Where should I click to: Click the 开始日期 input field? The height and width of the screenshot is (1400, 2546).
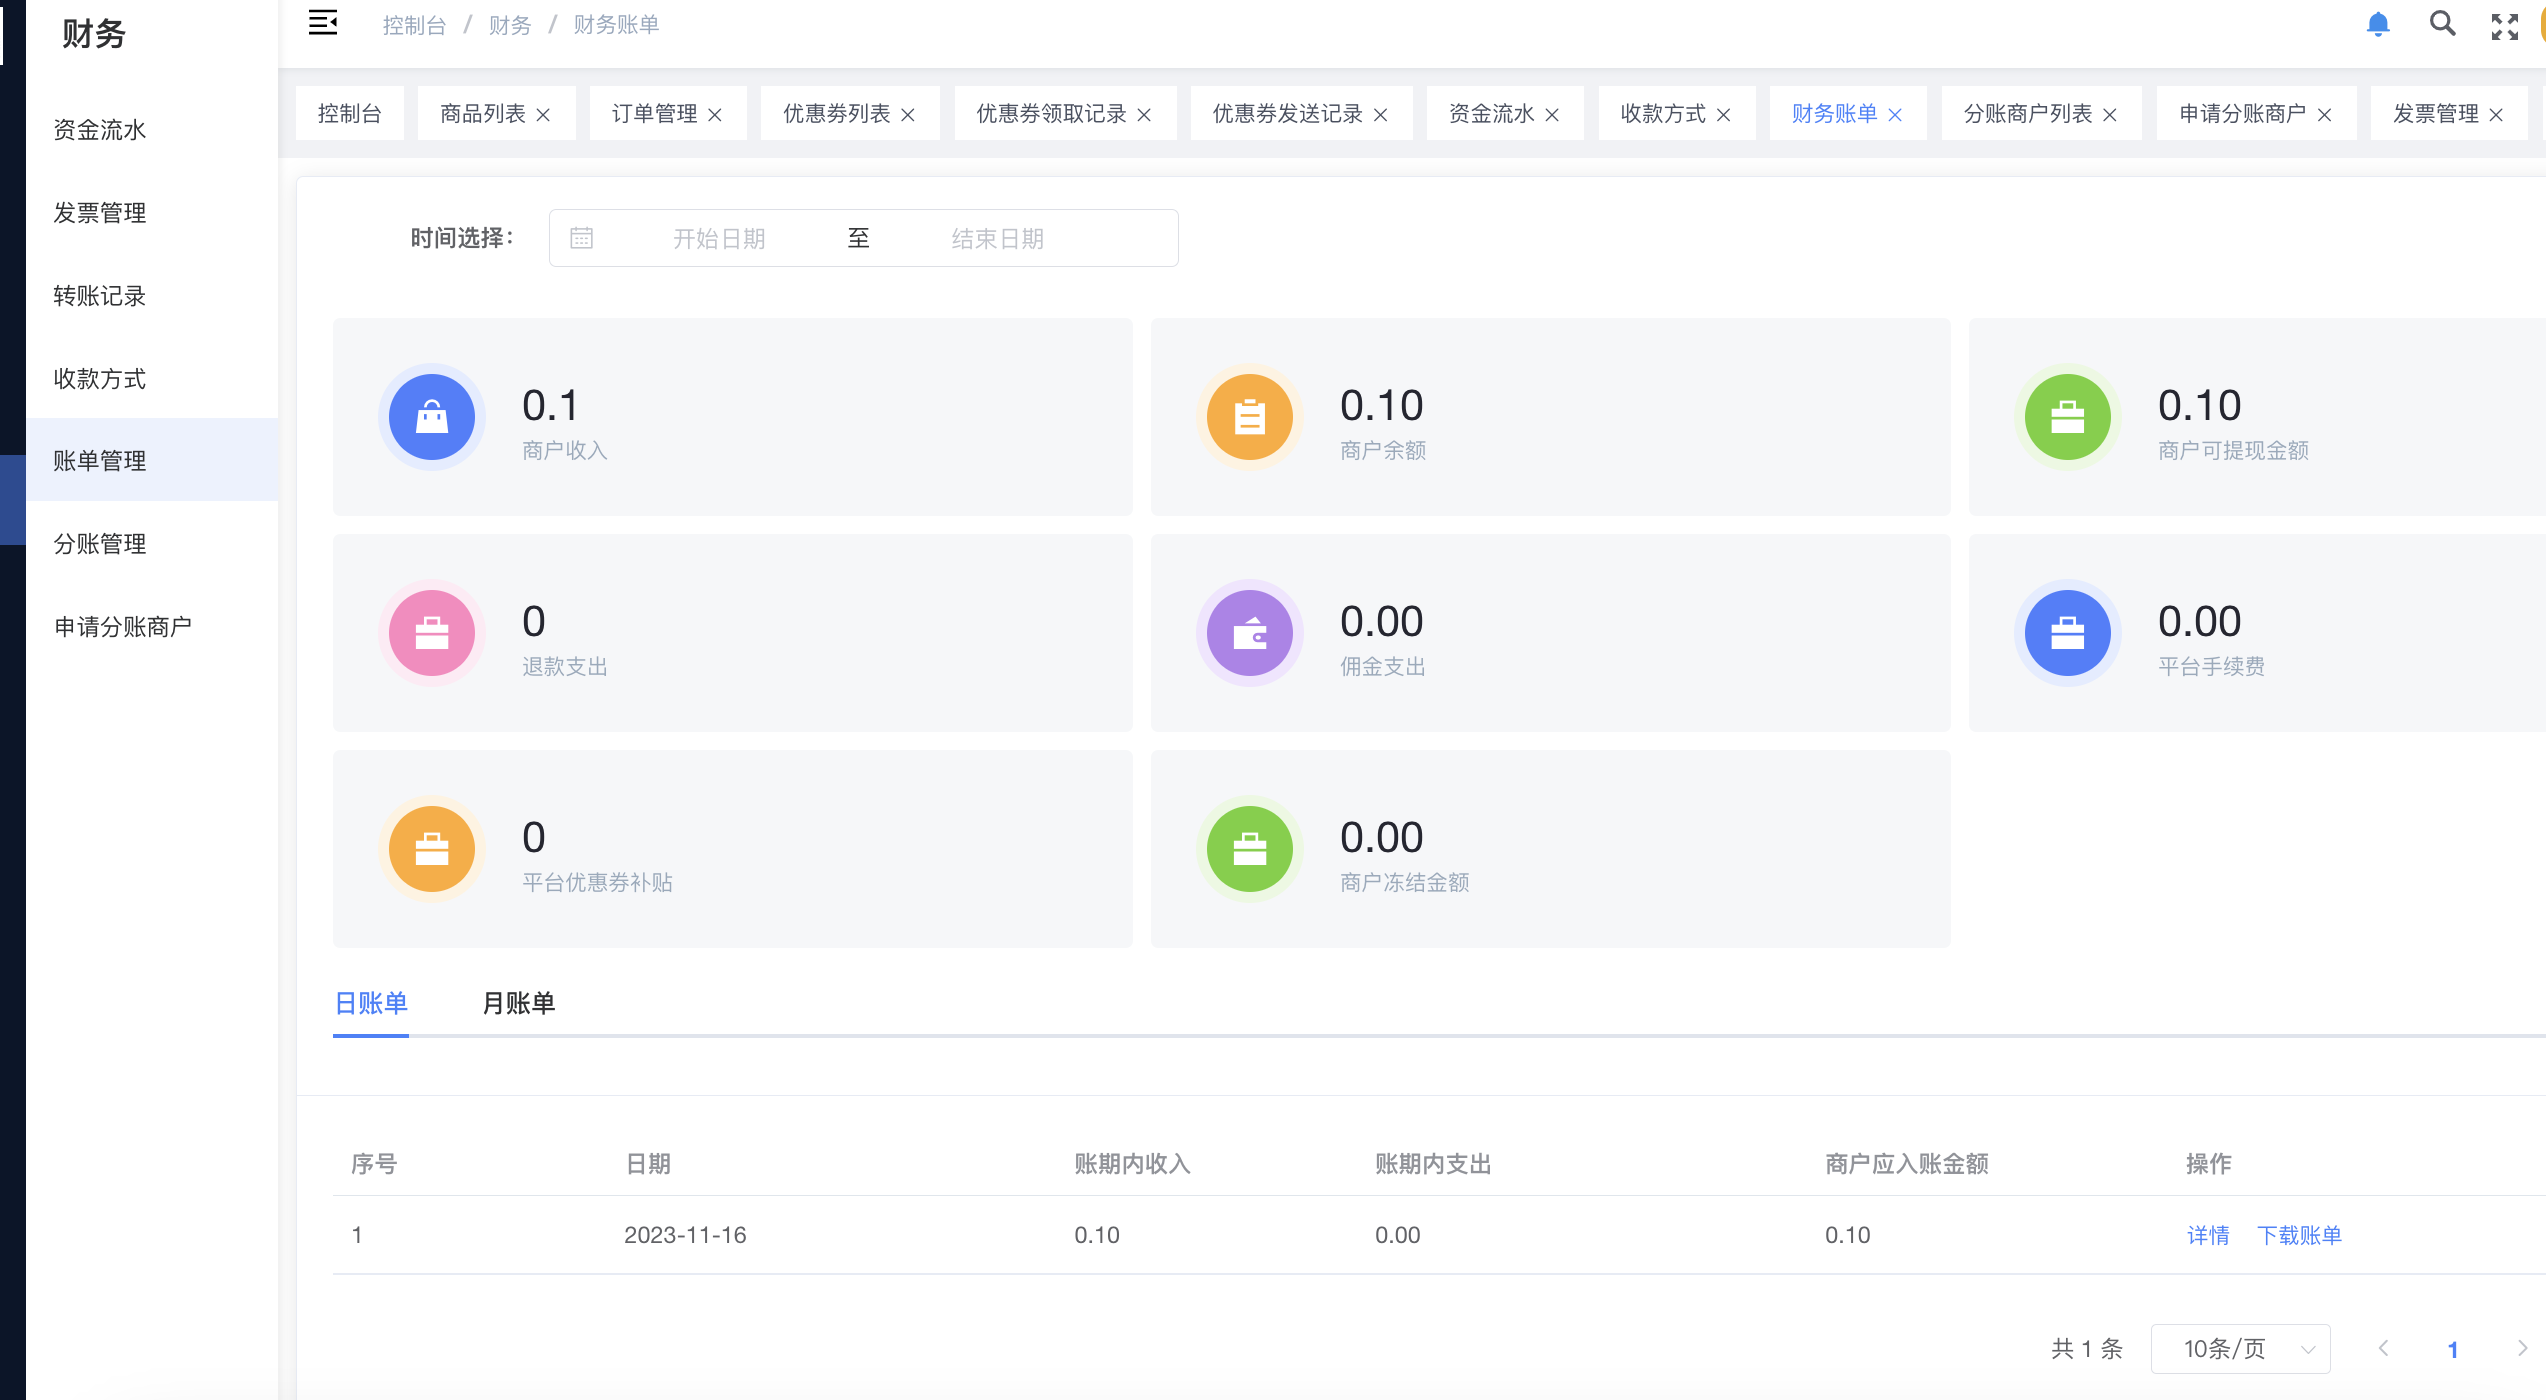718,238
